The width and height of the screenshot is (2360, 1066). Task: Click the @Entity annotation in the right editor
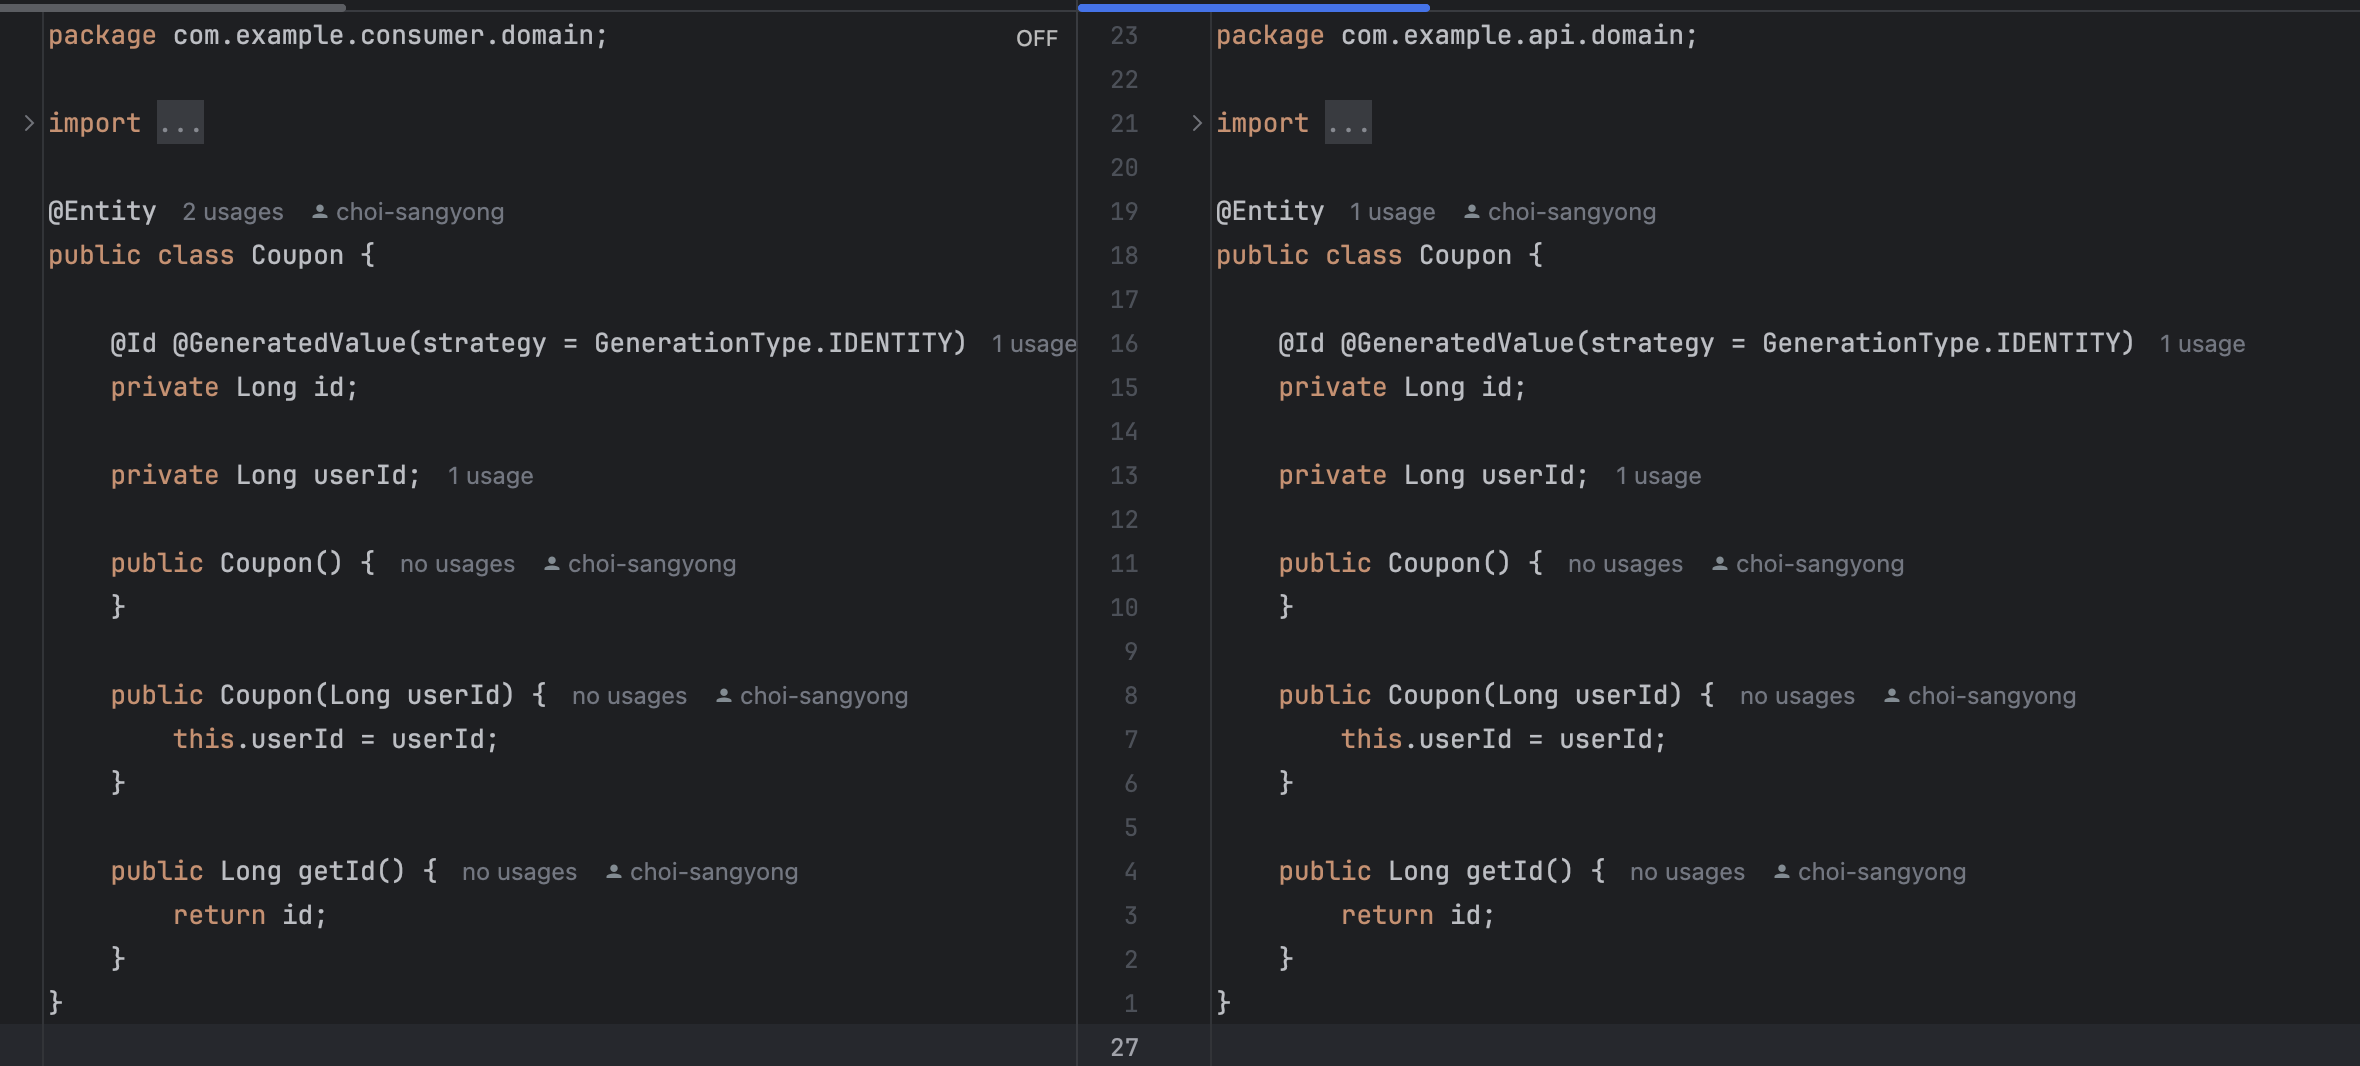pyautogui.click(x=1270, y=212)
